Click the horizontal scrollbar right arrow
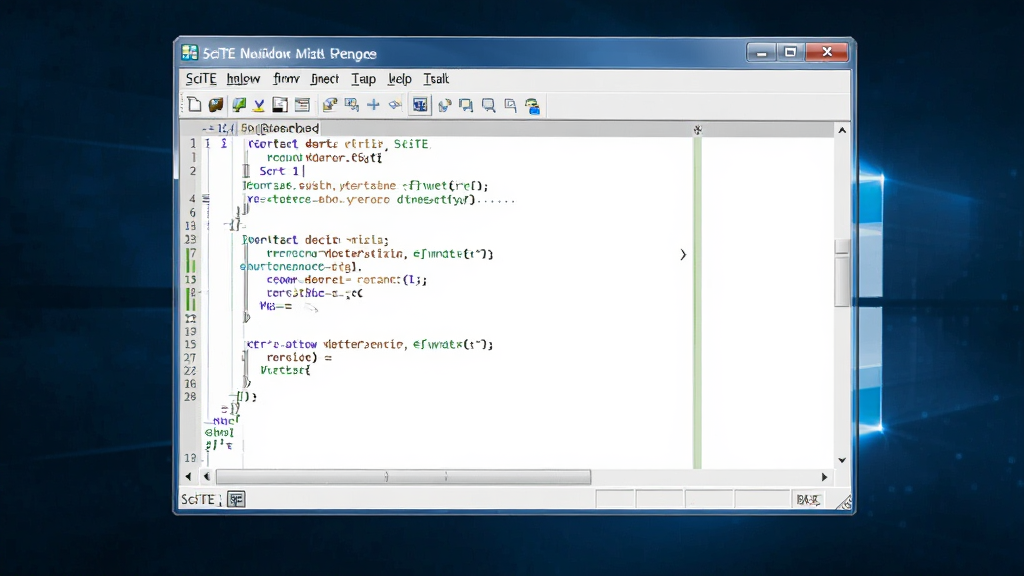1024x576 pixels. [824, 477]
